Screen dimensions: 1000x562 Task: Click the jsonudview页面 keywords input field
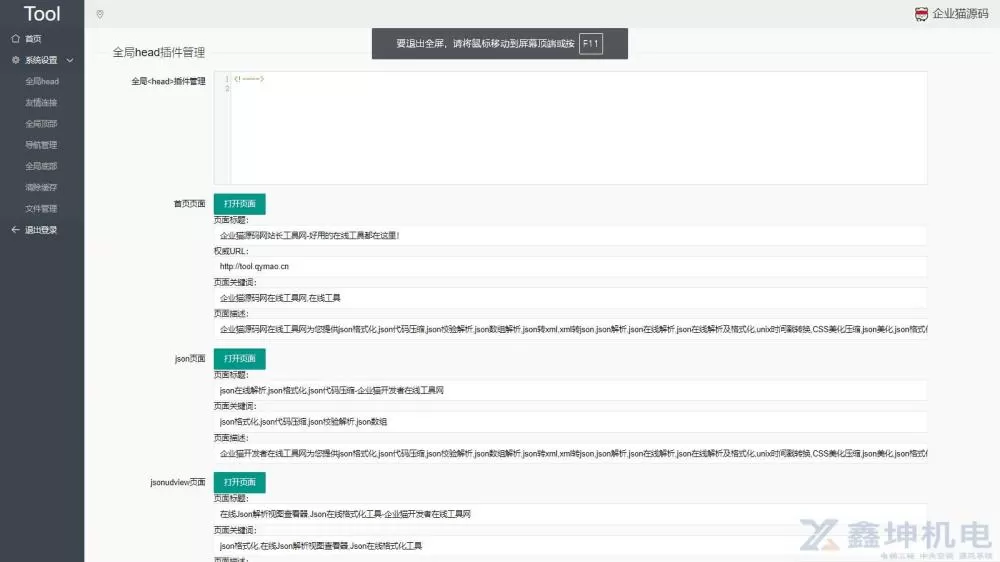[x=570, y=546]
